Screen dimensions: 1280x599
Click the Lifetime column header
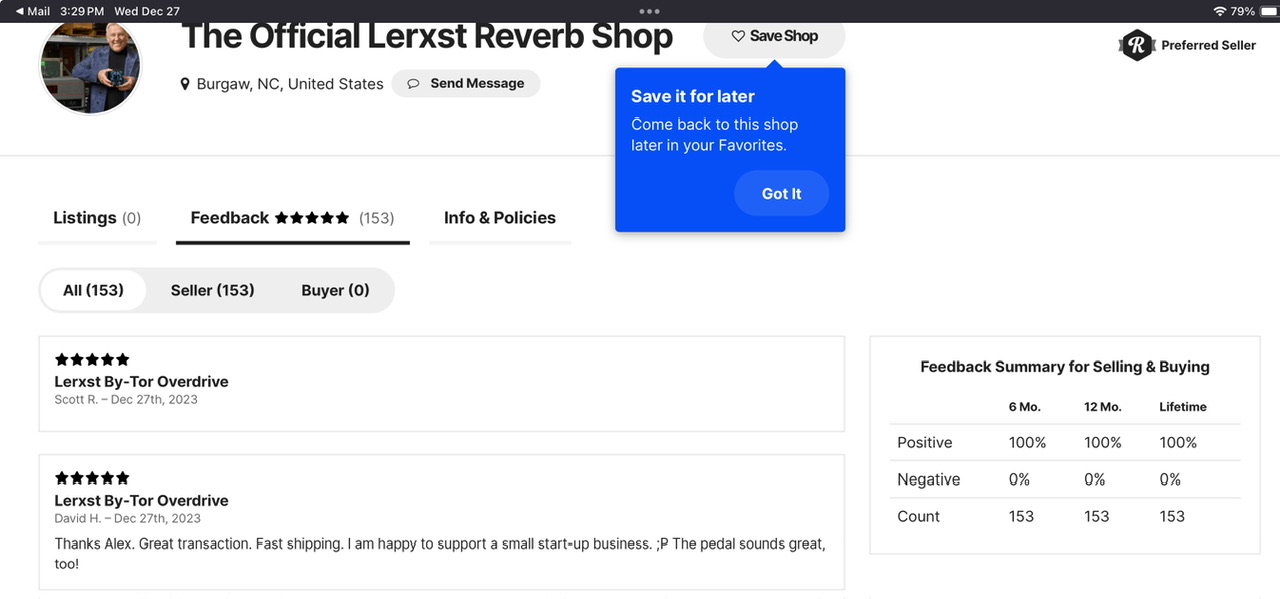1183,407
